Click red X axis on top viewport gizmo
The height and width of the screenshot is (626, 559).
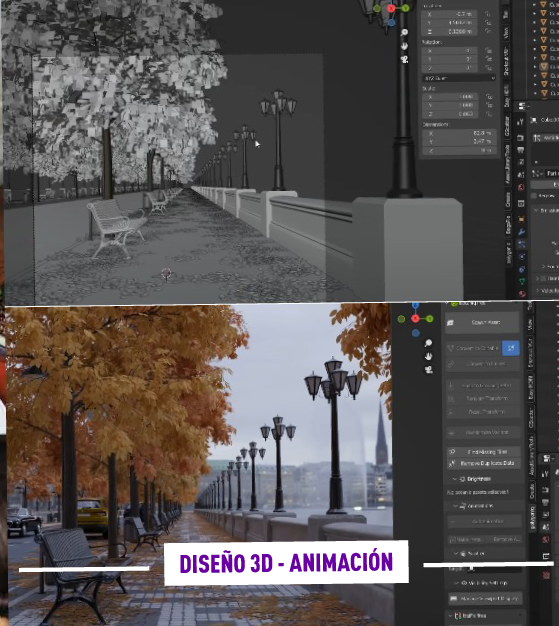pos(391,8)
